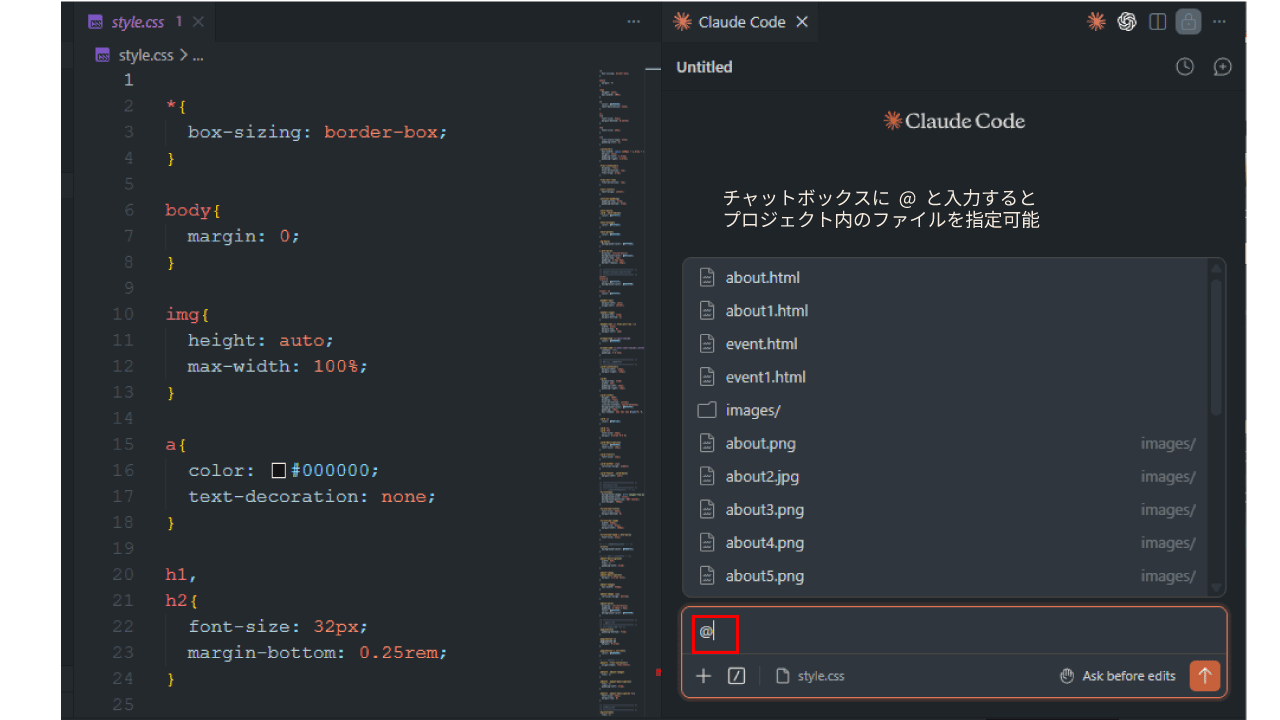This screenshot has width=1280, height=720.
Task: Select the Claude Code tab
Action: [x=741, y=22]
